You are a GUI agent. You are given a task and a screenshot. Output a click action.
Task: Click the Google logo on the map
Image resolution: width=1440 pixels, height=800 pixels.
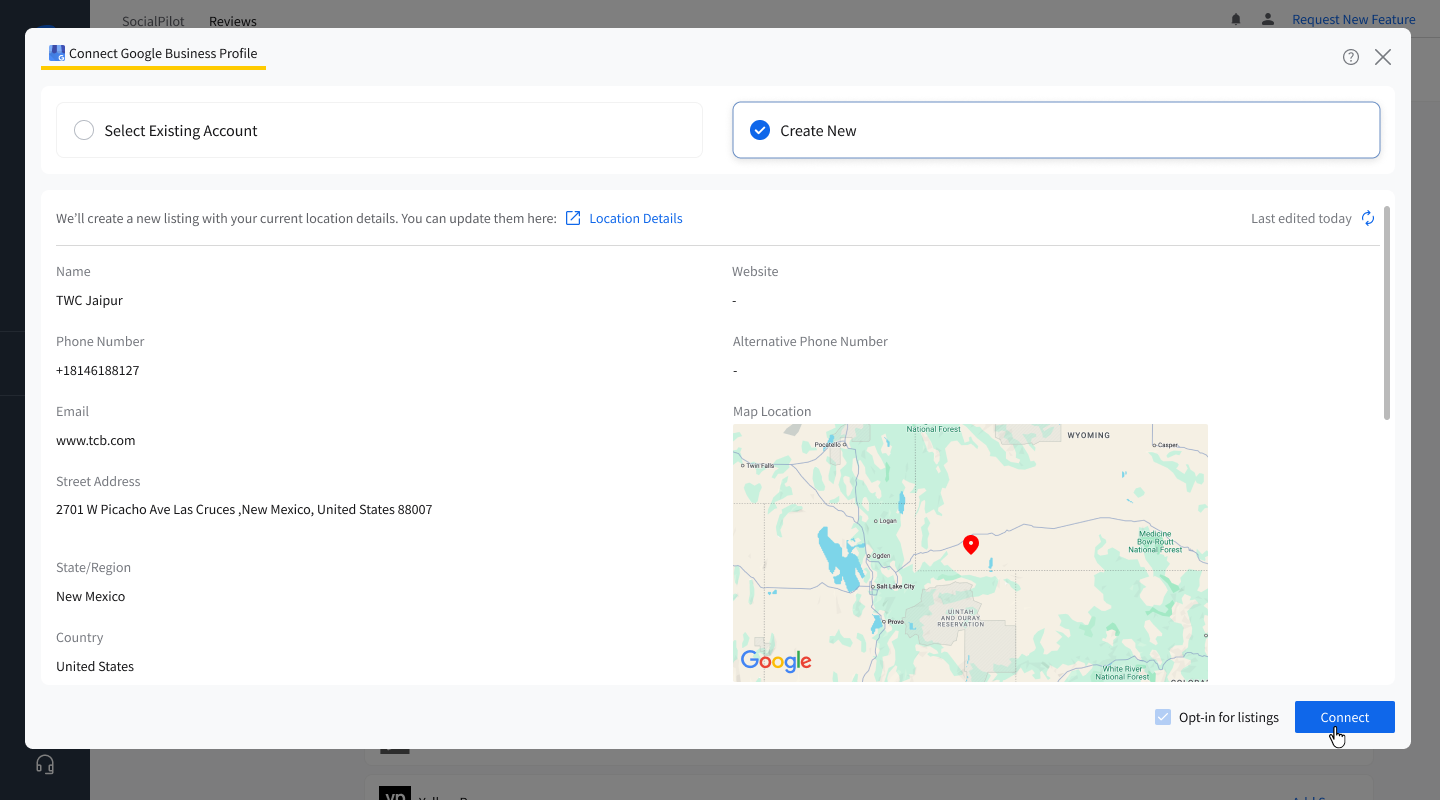[x=776, y=661]
